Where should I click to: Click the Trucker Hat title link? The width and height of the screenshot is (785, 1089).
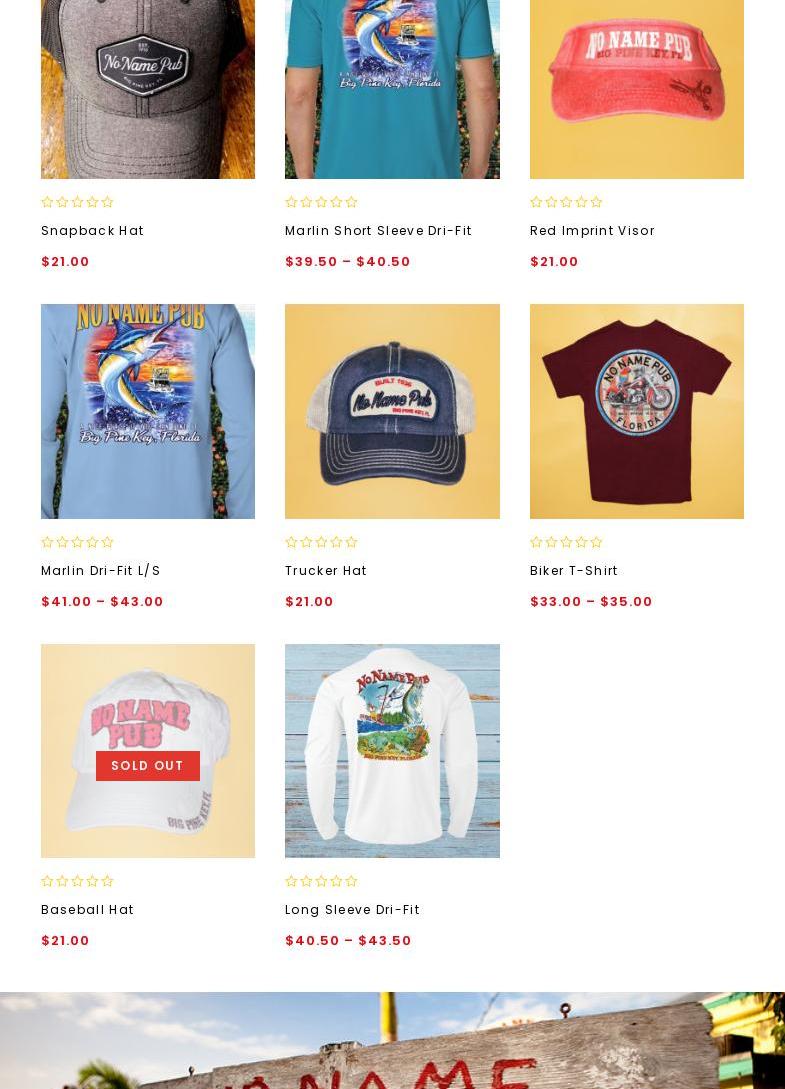tap(326, 570)
